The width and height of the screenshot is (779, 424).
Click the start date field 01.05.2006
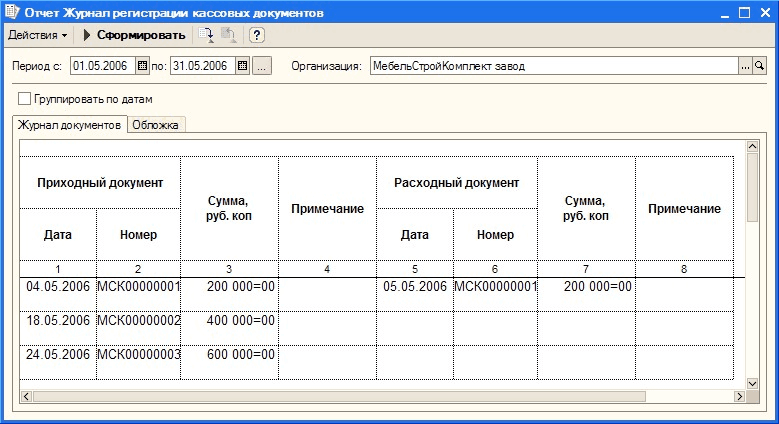point(102,66)
